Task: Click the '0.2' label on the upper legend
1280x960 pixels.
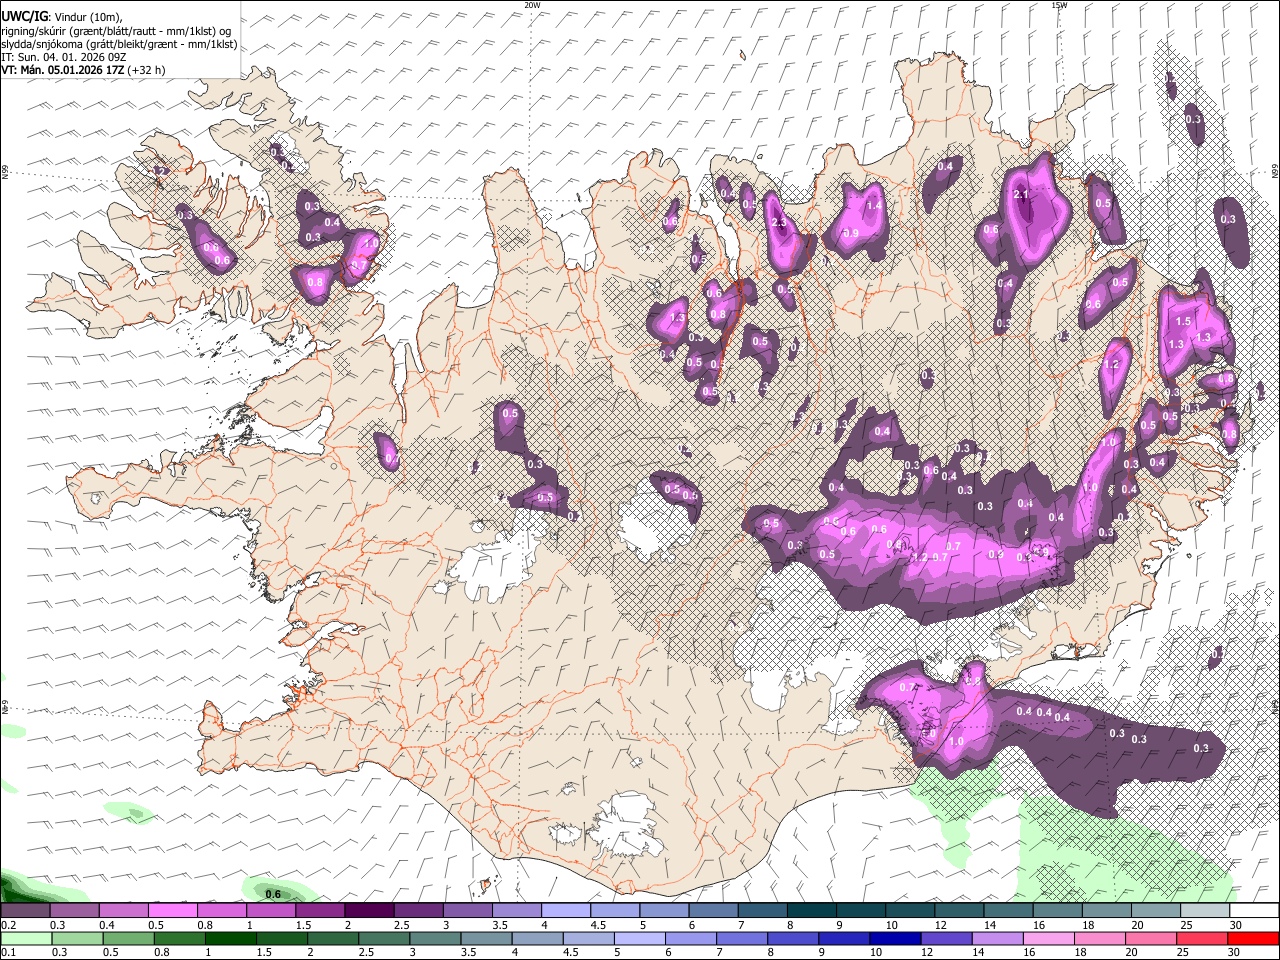Action: (8, 925)
